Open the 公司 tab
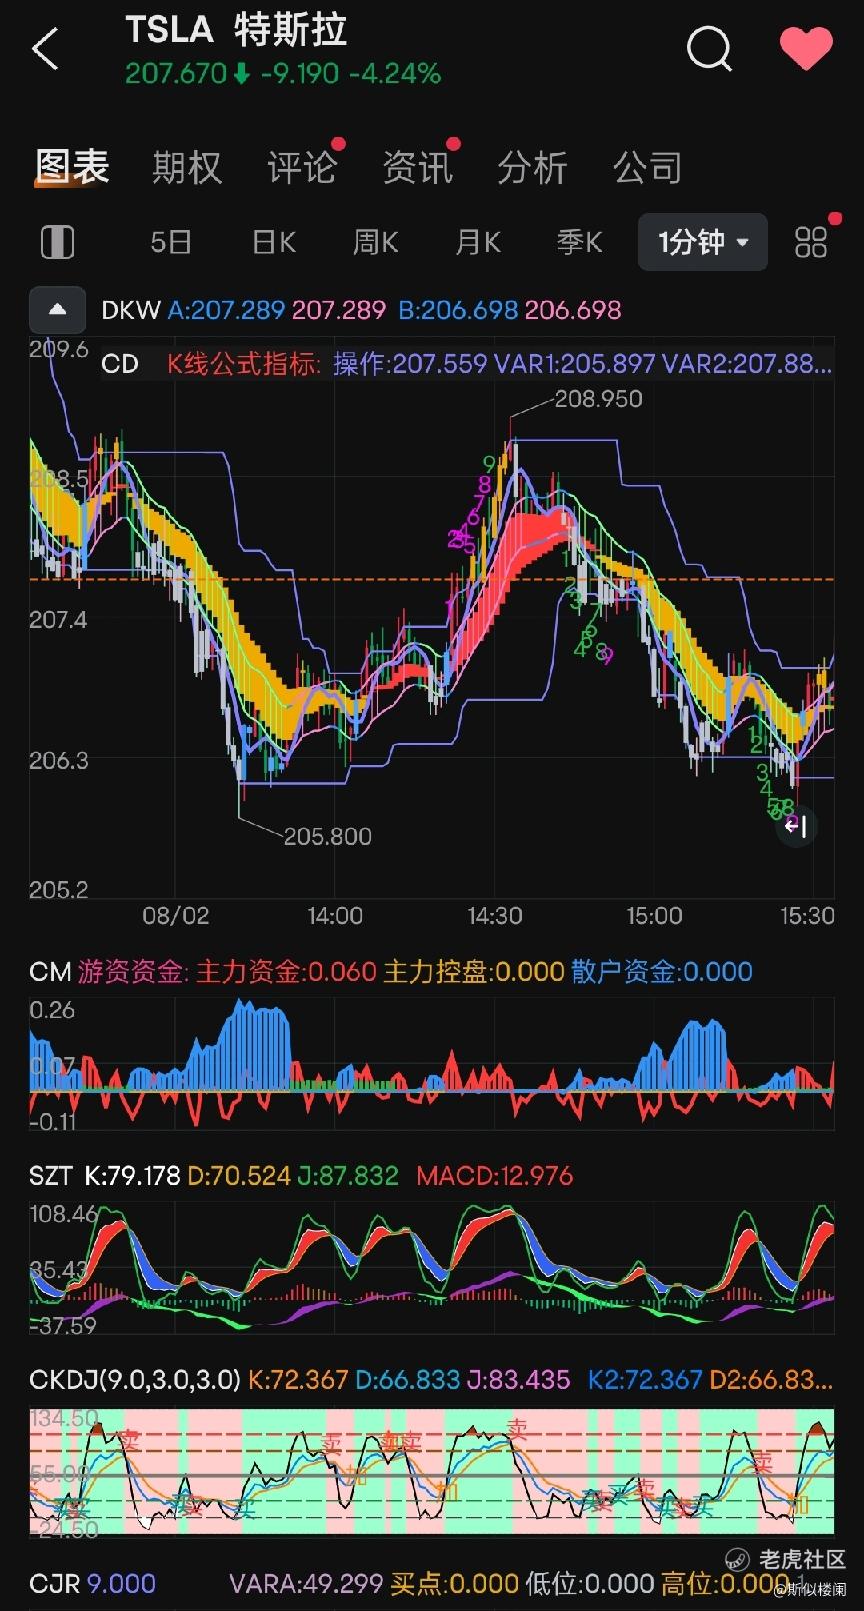Viewport: 864px width, 1611px height. coord(647,167)
